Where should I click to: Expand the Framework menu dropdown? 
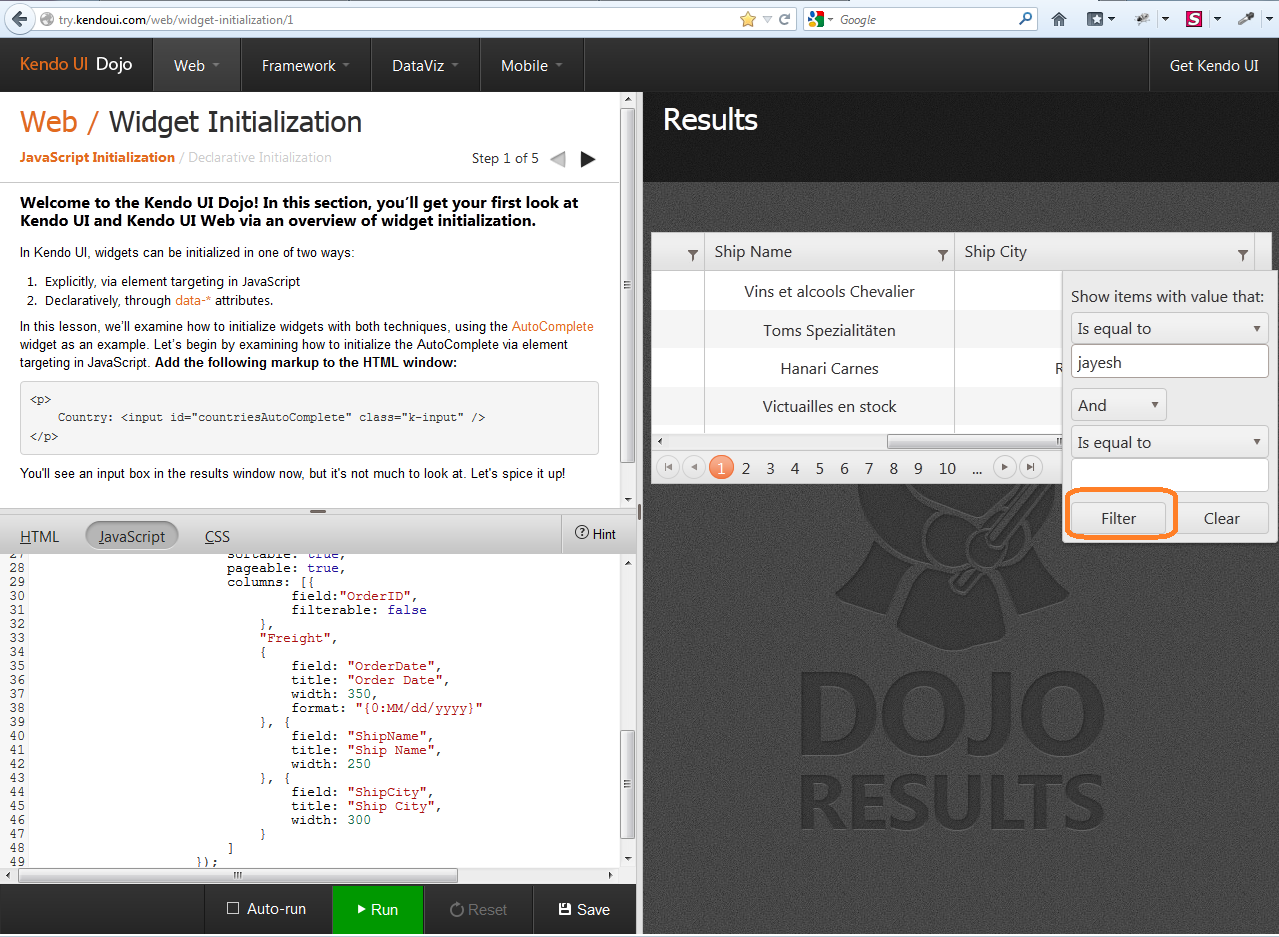click(x=306, y=65)
